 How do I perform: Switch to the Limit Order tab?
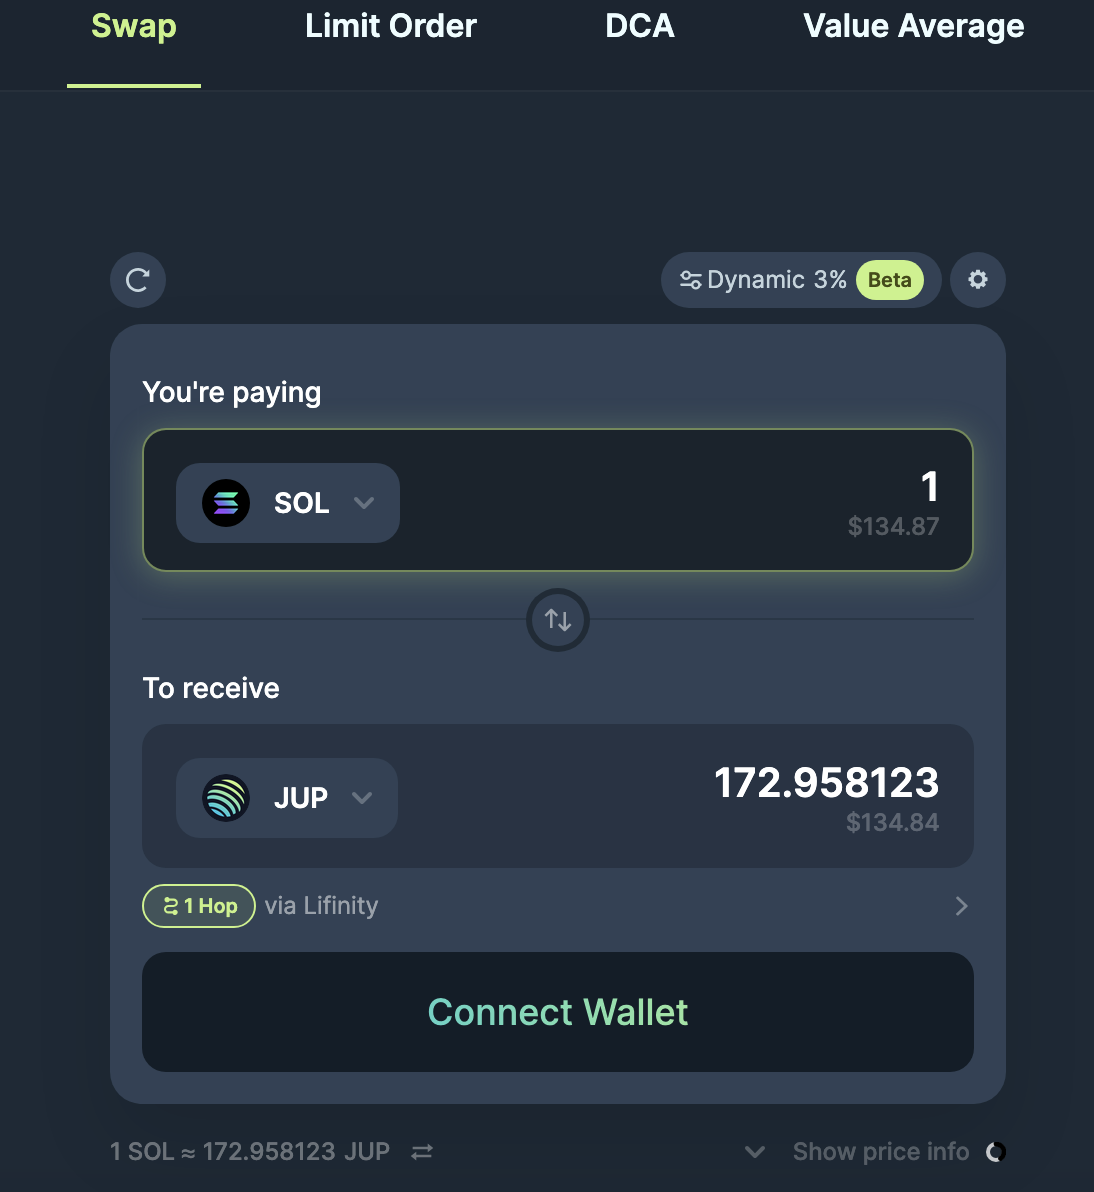point(390,27)
